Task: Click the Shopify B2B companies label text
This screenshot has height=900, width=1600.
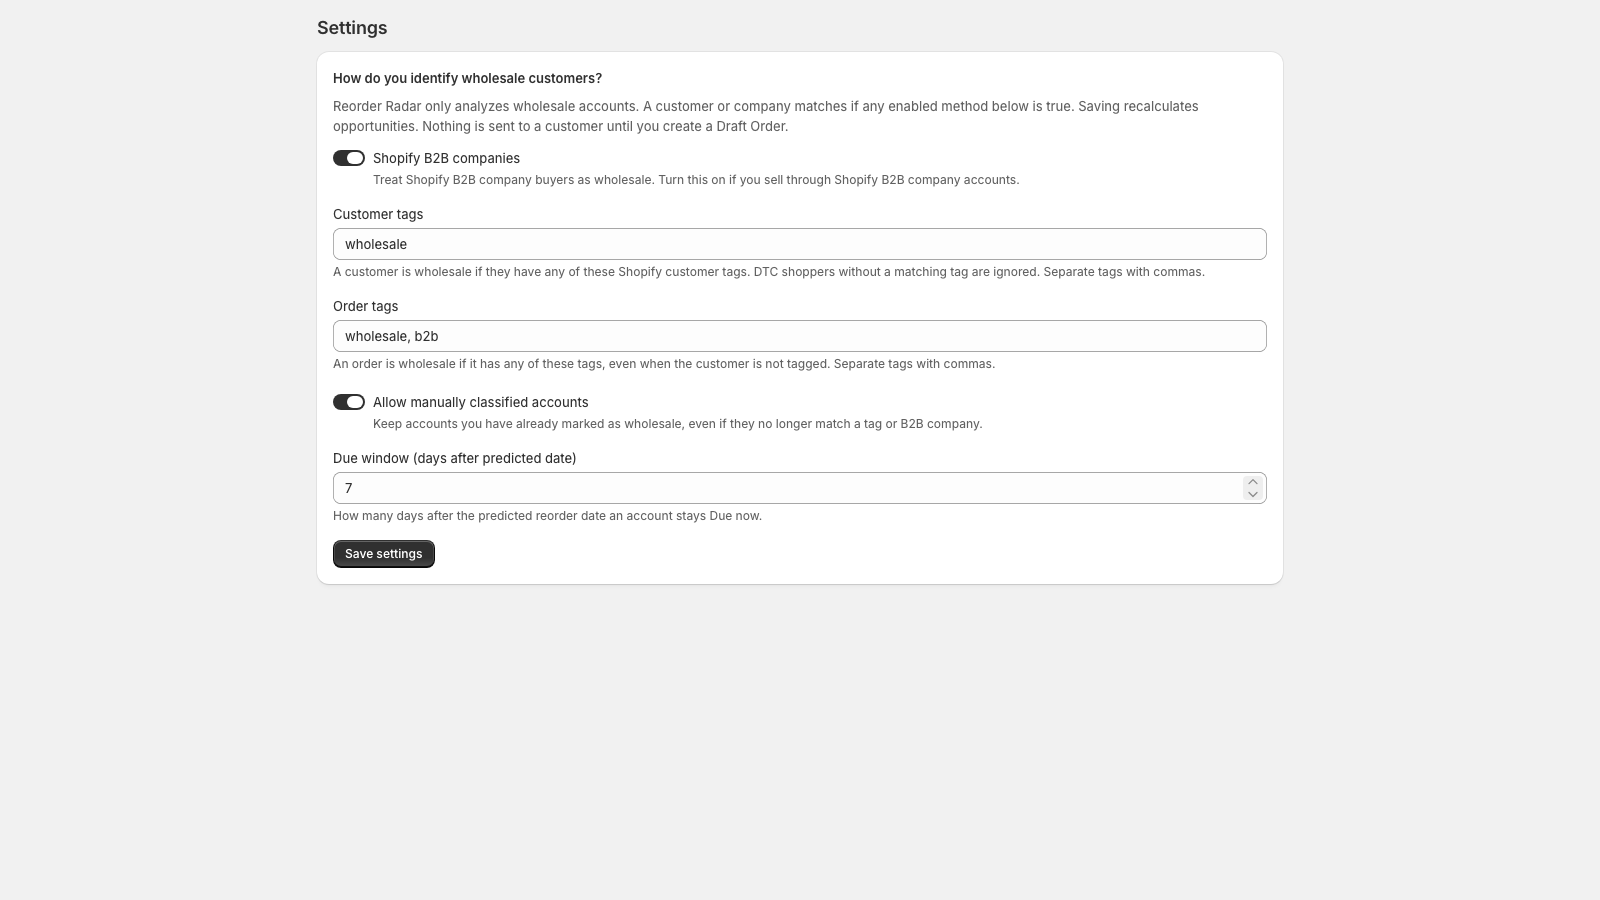Action: coord(446,158)
